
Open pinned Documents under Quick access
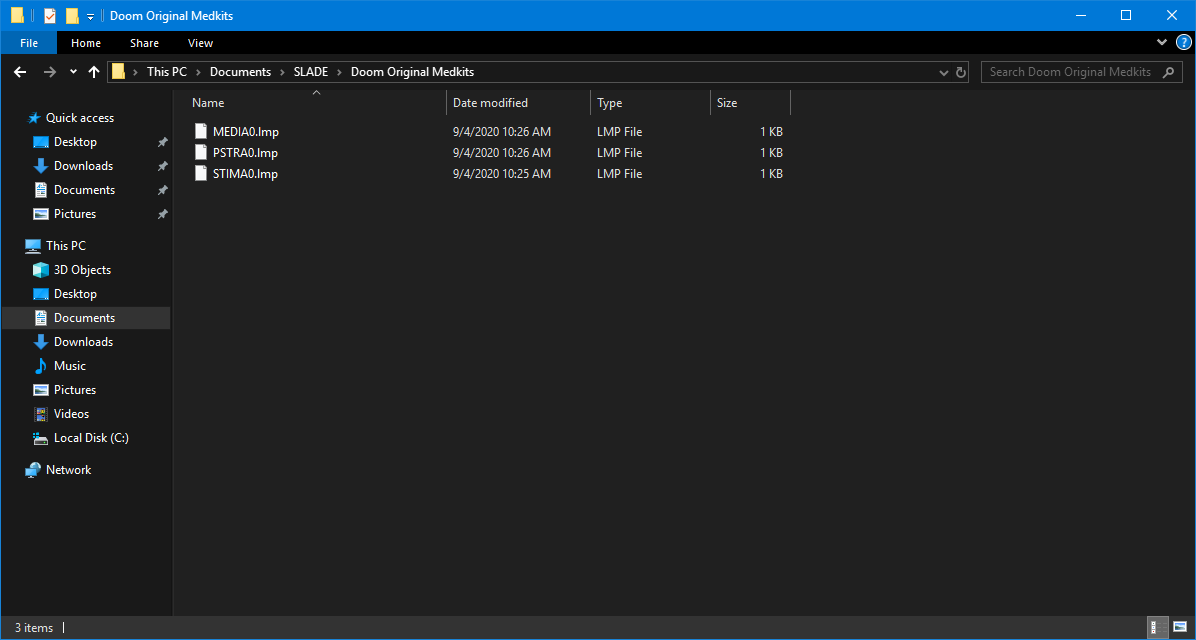tap(84, 190)
